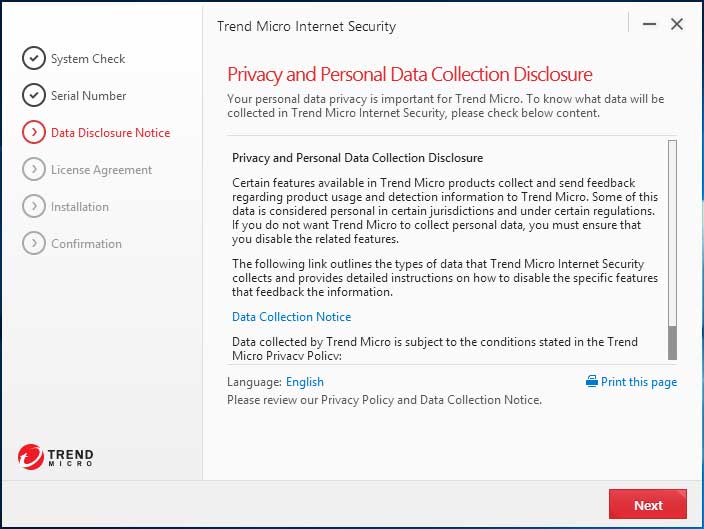The image size is (704, 529).
Task: Click the License Agreement step arrow icon
Action: [34, 169]
